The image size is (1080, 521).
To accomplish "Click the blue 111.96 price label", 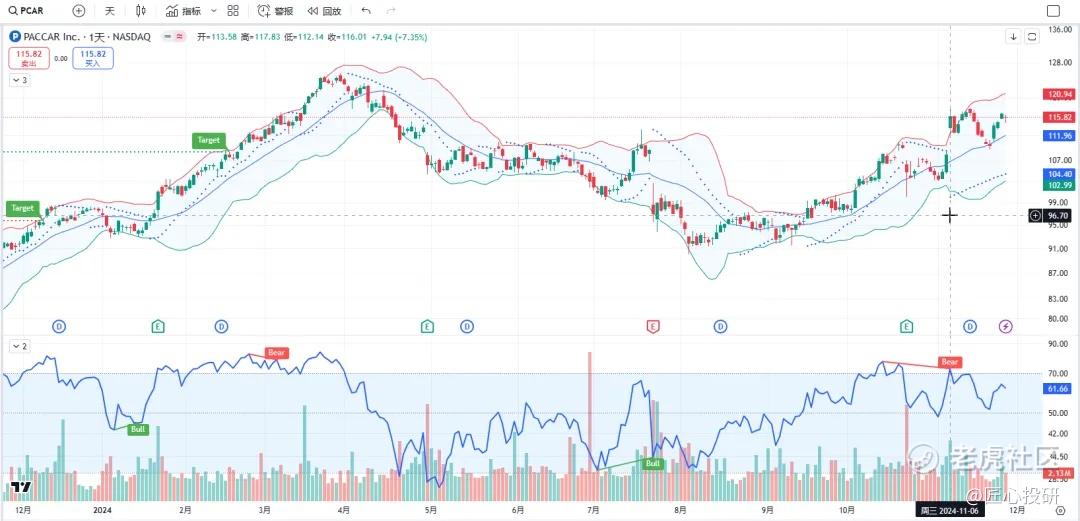I will coord(1058,136).
